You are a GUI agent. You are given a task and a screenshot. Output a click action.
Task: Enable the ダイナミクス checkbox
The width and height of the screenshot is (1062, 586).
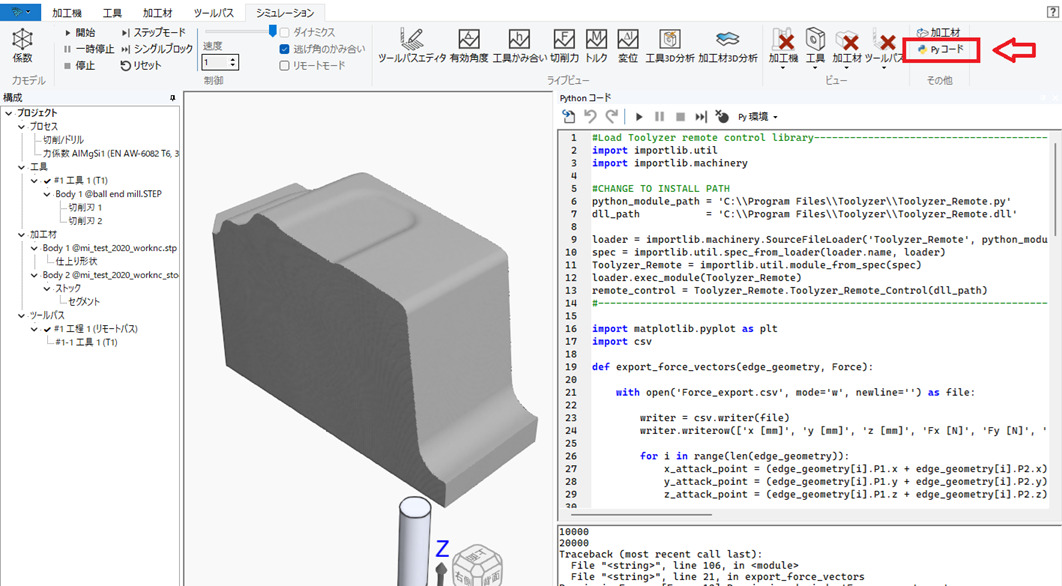(285, 33)
